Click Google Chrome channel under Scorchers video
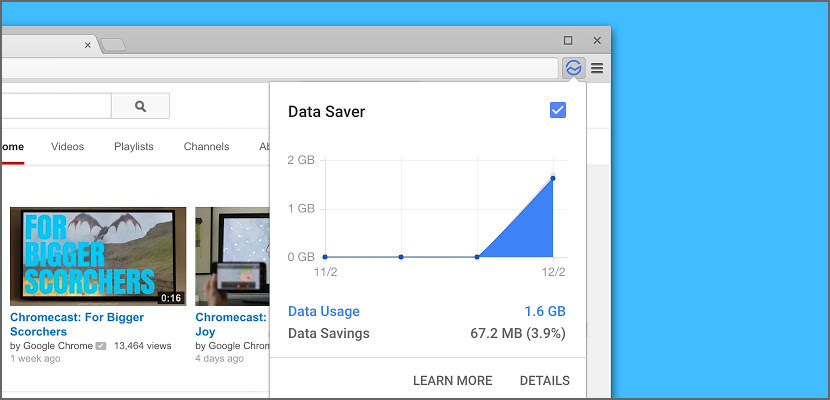The width and height of the screenshot is (830, 400). click(58, 346)
